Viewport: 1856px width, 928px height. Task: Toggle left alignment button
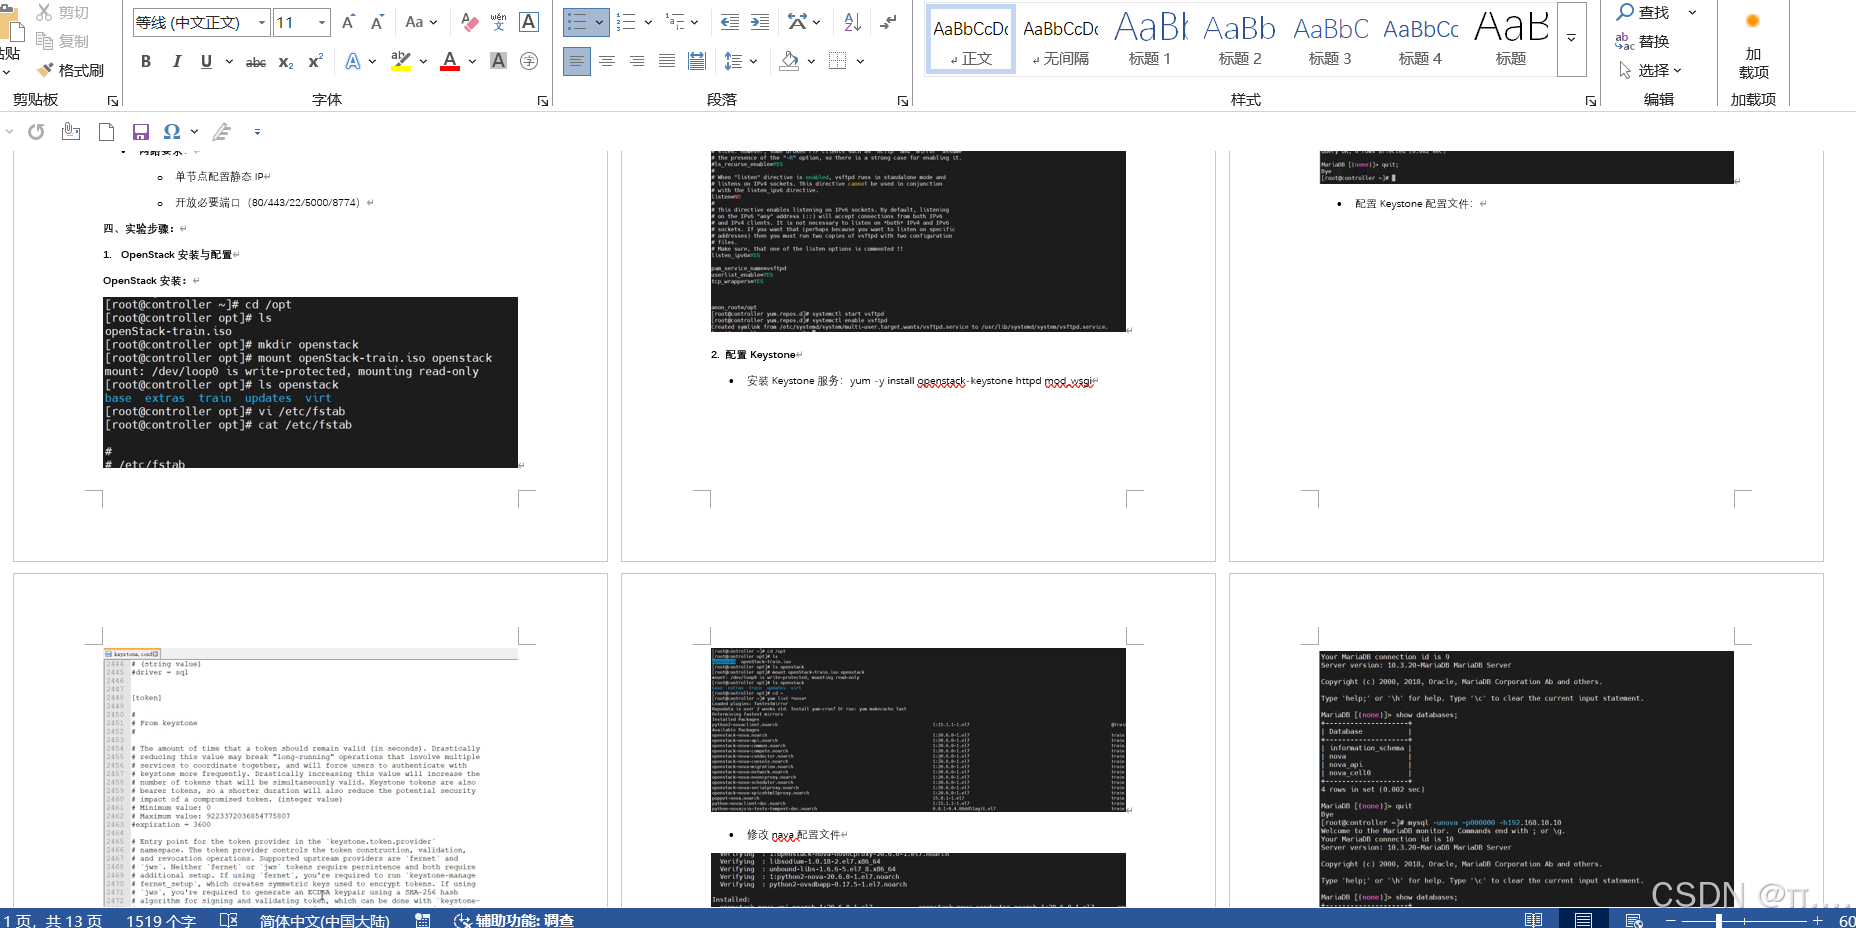(x=577, y=62)
